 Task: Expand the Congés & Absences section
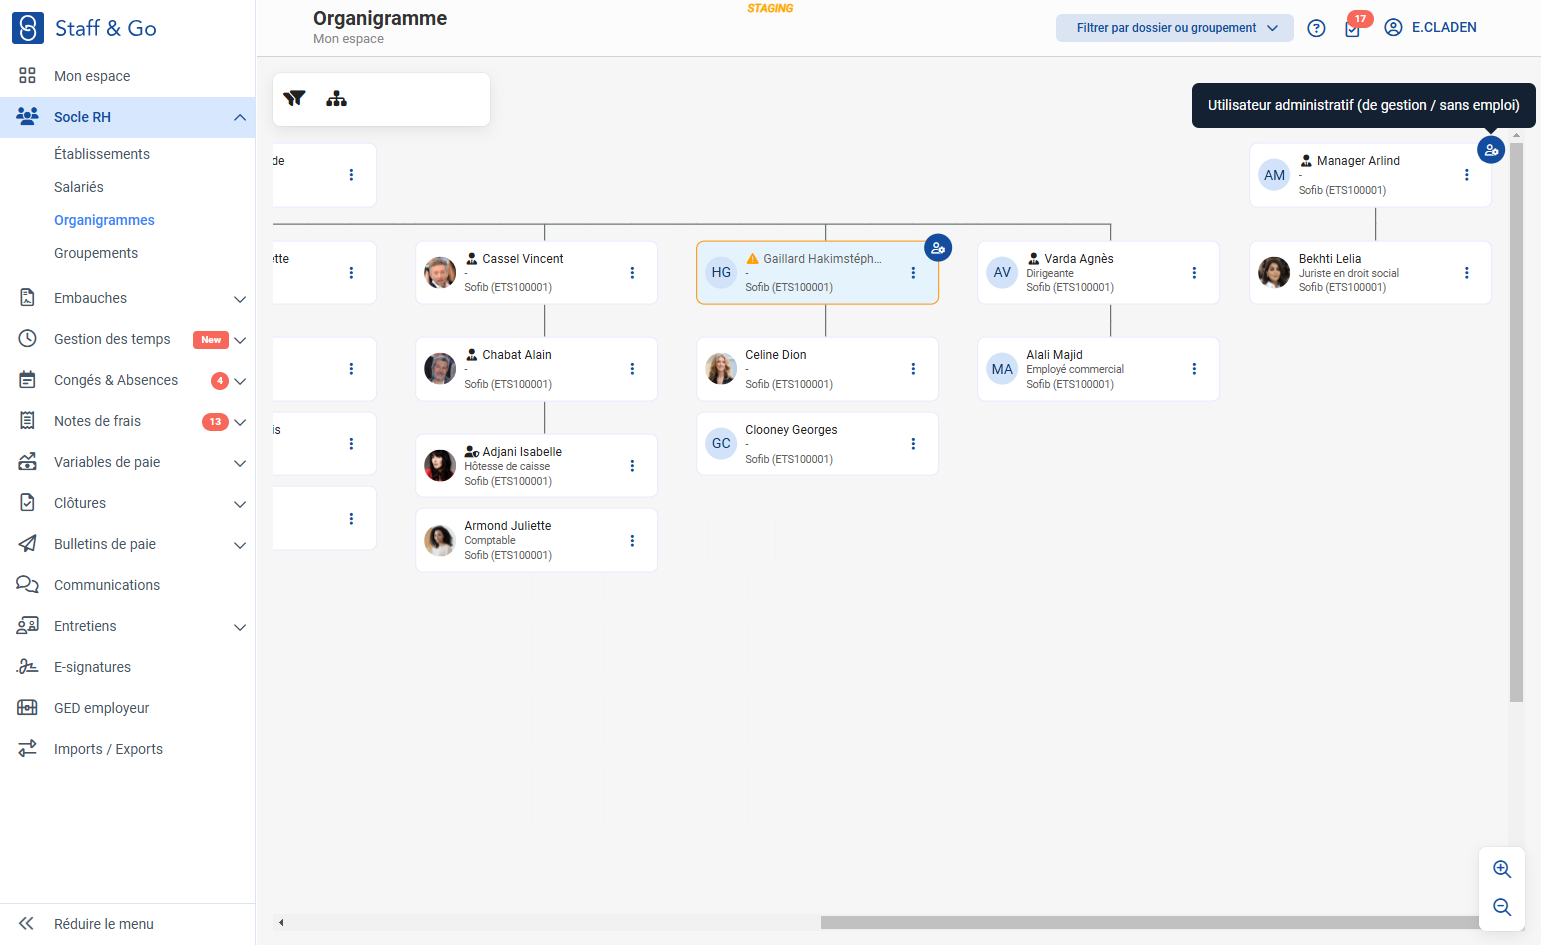(240, 381)
